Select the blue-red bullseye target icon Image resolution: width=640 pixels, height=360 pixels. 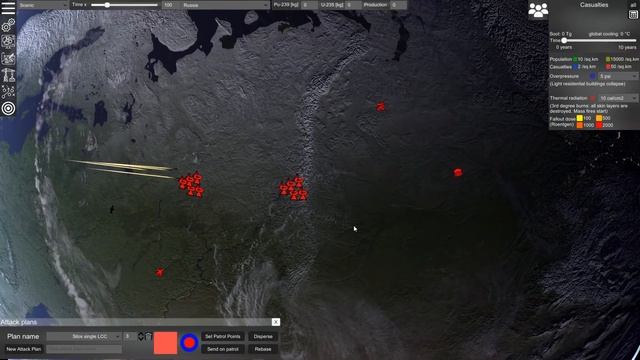(189, 343)
